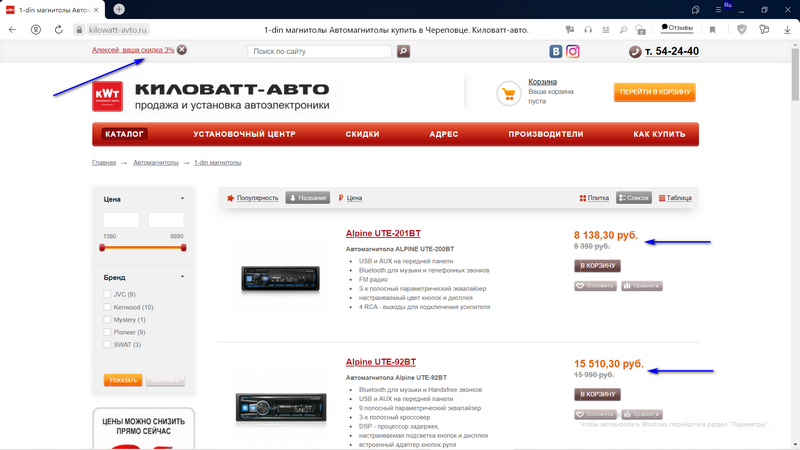Open downloads arrow icon
Viewport: 800px width, 450px height.
click(787, 30)
